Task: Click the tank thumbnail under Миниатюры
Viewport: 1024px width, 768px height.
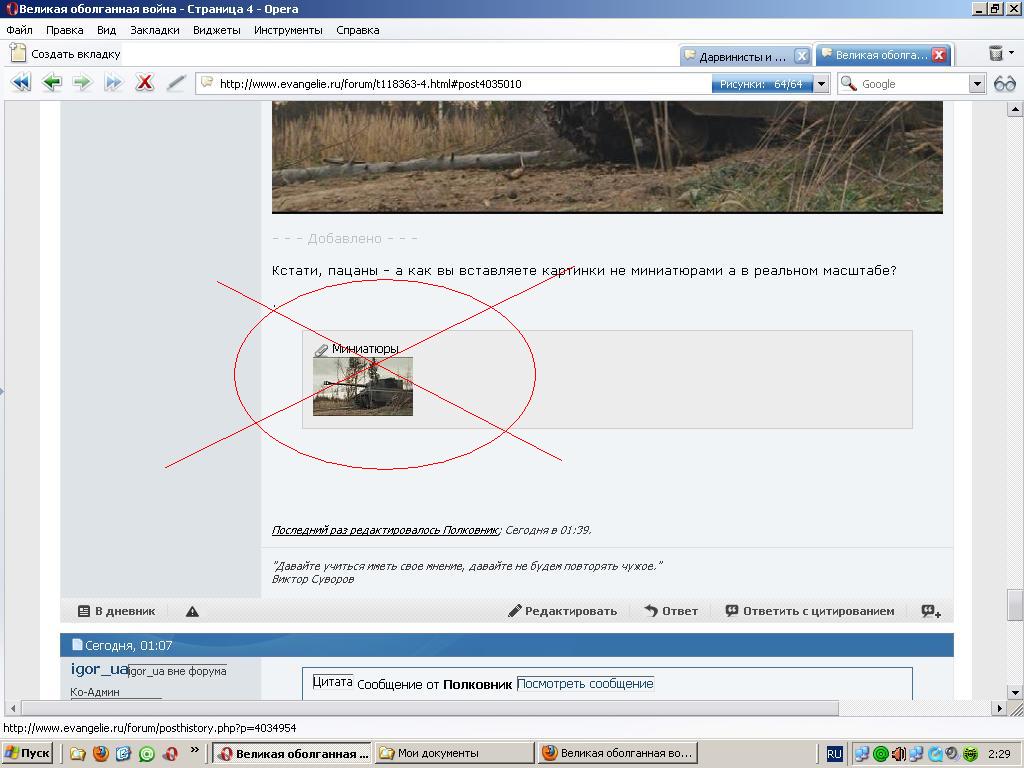Action: (362, 386)
